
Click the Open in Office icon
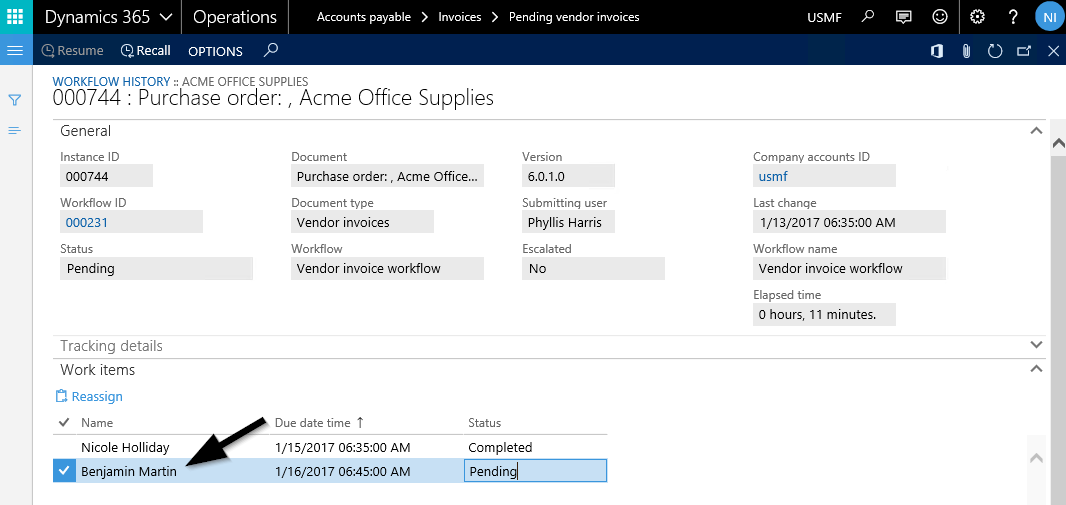click(937, 51)
